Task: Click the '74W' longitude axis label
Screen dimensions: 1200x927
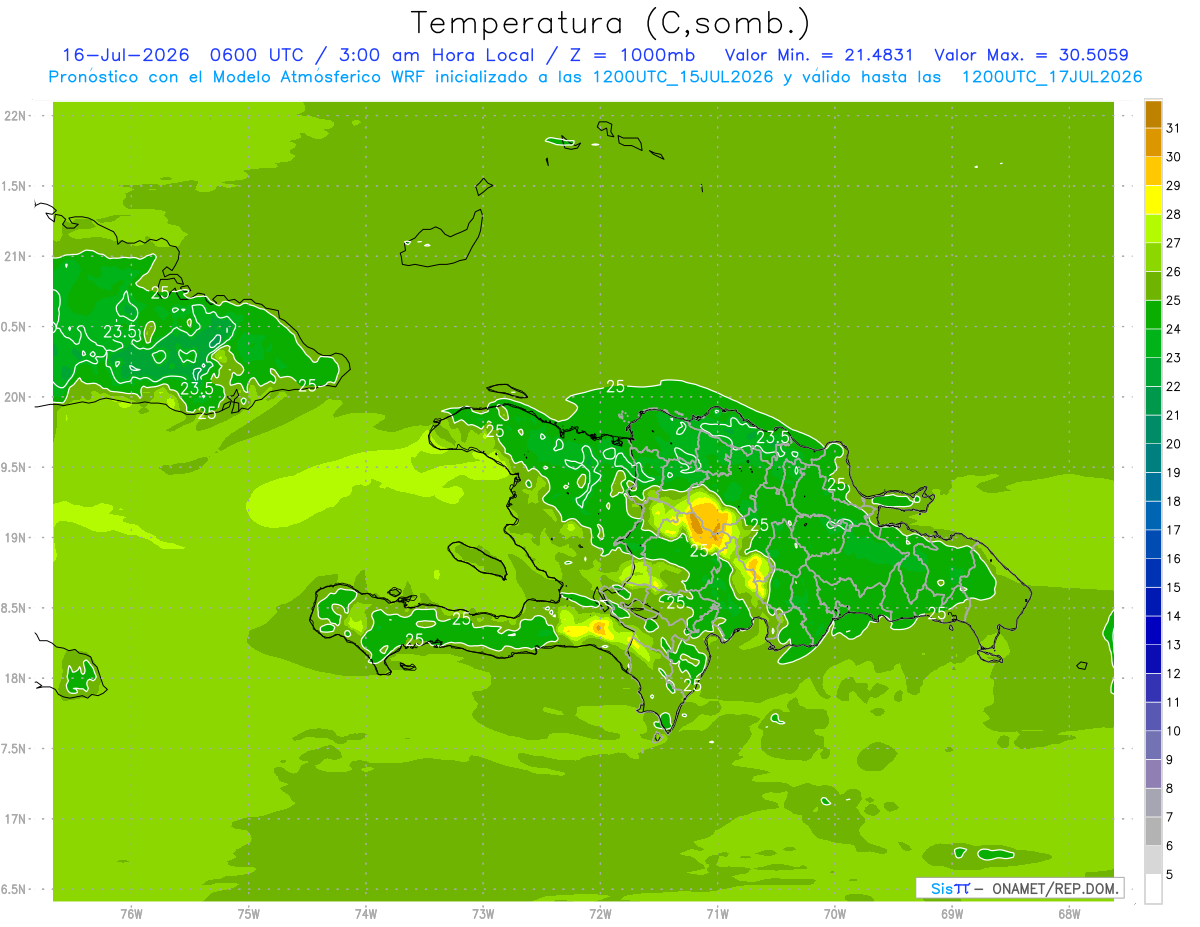Action: (x=366, y=914)
